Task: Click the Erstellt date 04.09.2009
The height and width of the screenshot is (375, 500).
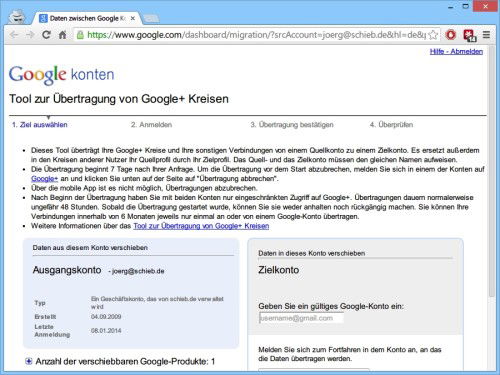Action: (x=106, y=317)
